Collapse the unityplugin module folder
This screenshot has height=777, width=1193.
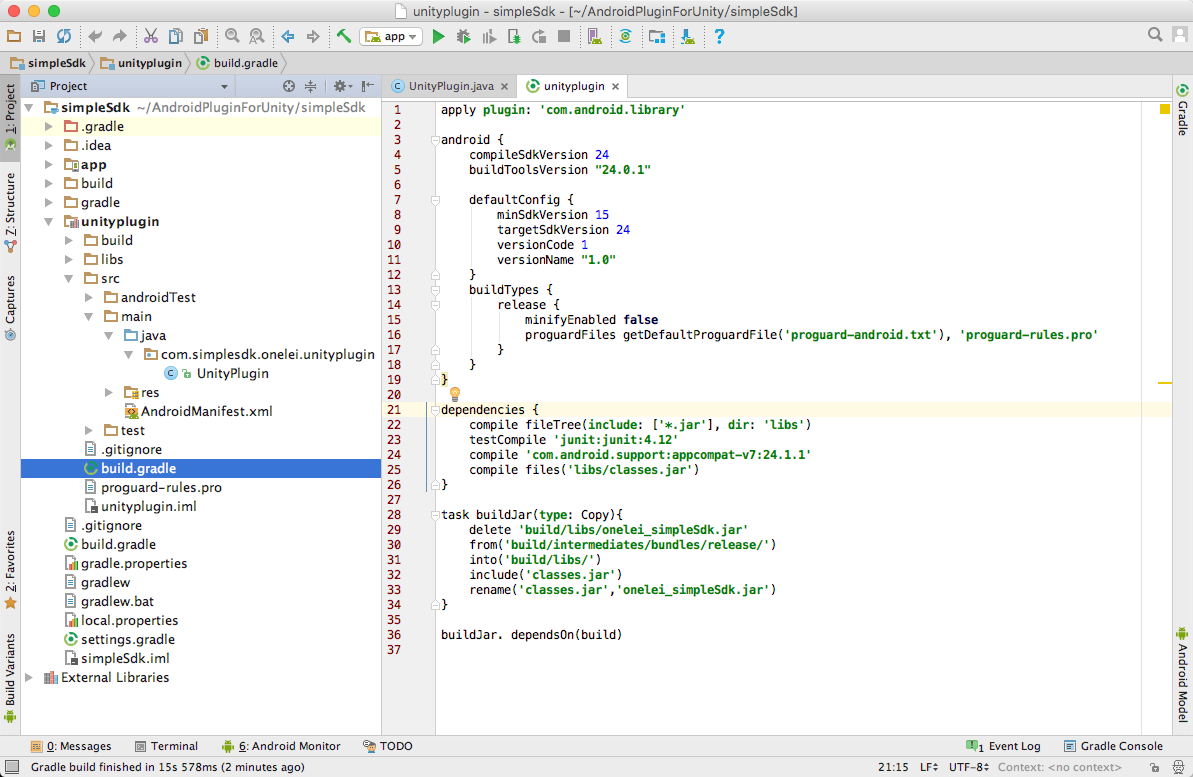pos(49,222)
